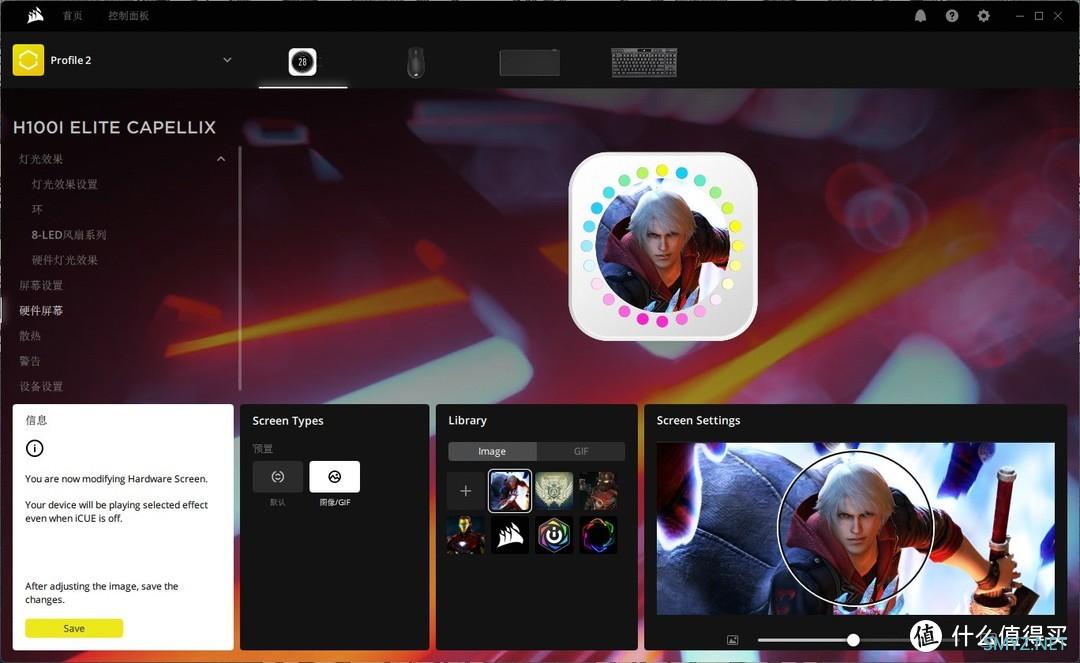Open 散热 in the sidebar
Screen dimensions: 1080x663
click(x=30, y=336)
